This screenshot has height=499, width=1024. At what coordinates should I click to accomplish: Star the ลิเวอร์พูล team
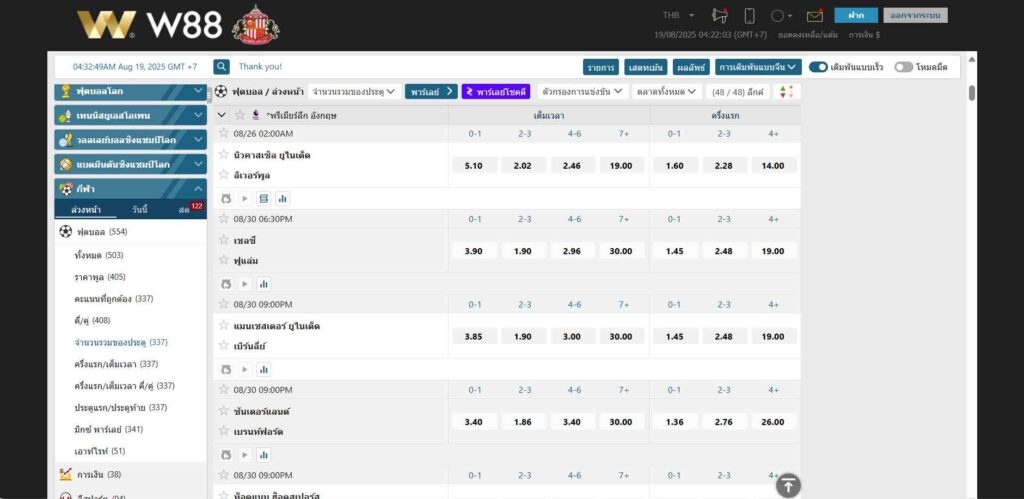click(223, 174)
